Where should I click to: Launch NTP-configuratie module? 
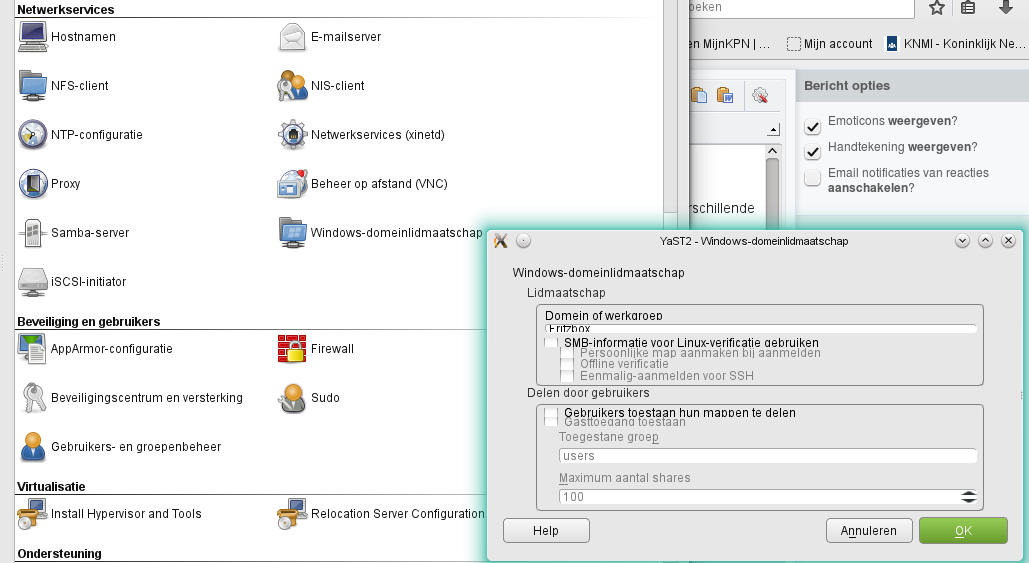80,135
